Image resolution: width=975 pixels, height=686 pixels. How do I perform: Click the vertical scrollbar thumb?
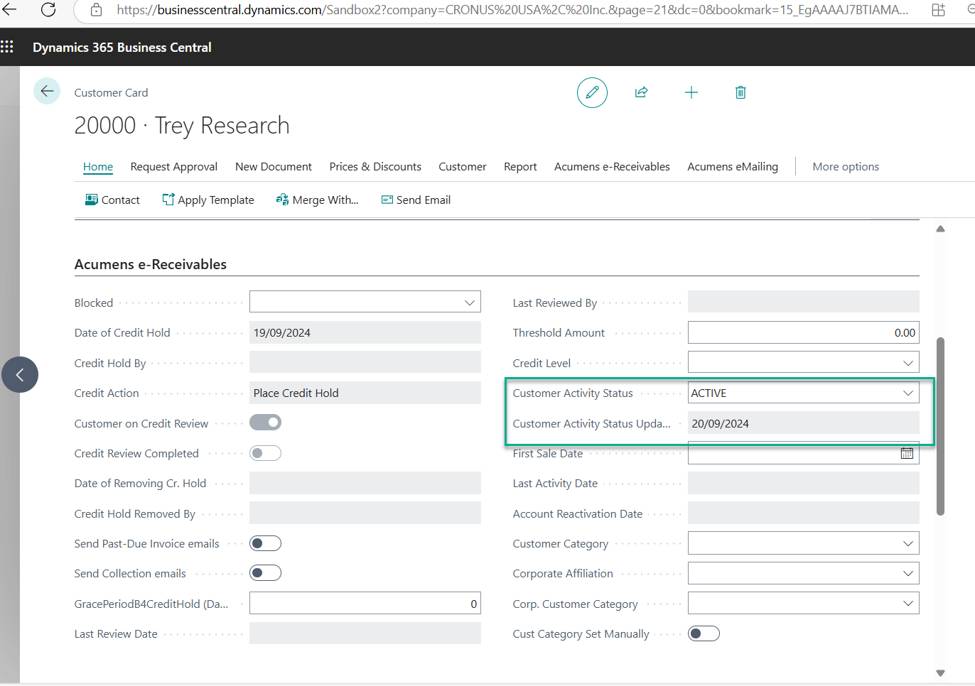point(940,426)
